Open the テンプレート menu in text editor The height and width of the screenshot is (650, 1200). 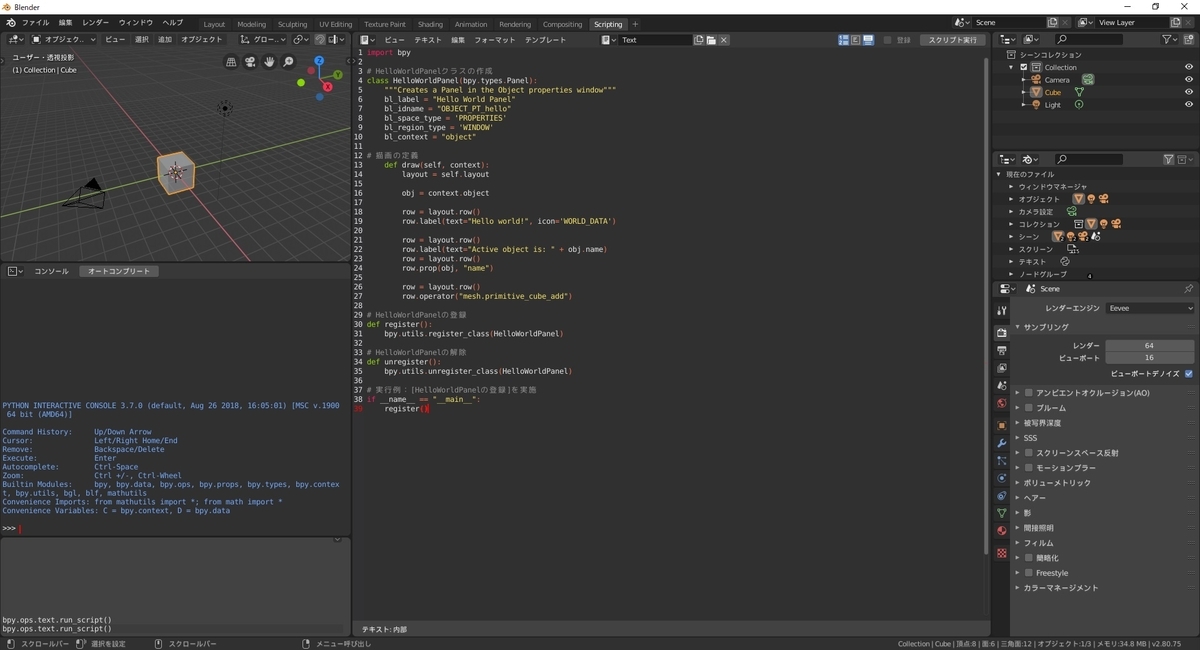click(x=545, y=40)
